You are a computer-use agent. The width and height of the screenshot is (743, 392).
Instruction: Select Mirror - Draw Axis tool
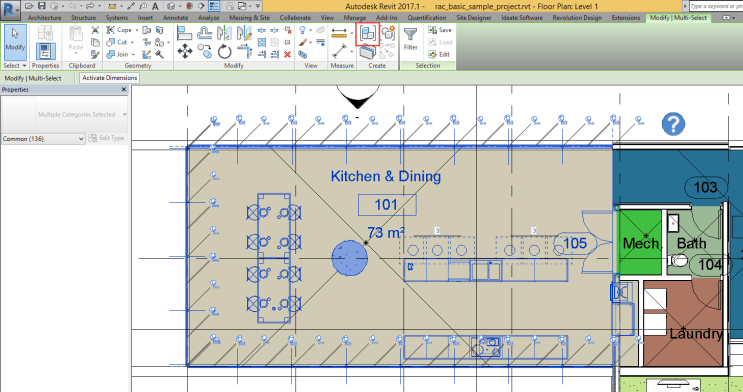(x=244, y=33)
